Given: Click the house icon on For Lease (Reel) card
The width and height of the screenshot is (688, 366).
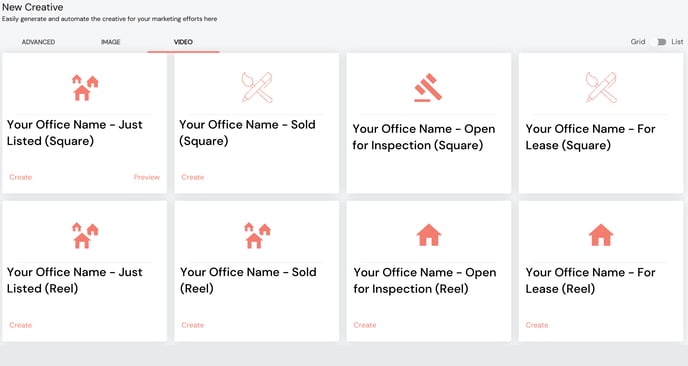Looking at the screenshot, I should pyautogui.click(x=601, y=235).
